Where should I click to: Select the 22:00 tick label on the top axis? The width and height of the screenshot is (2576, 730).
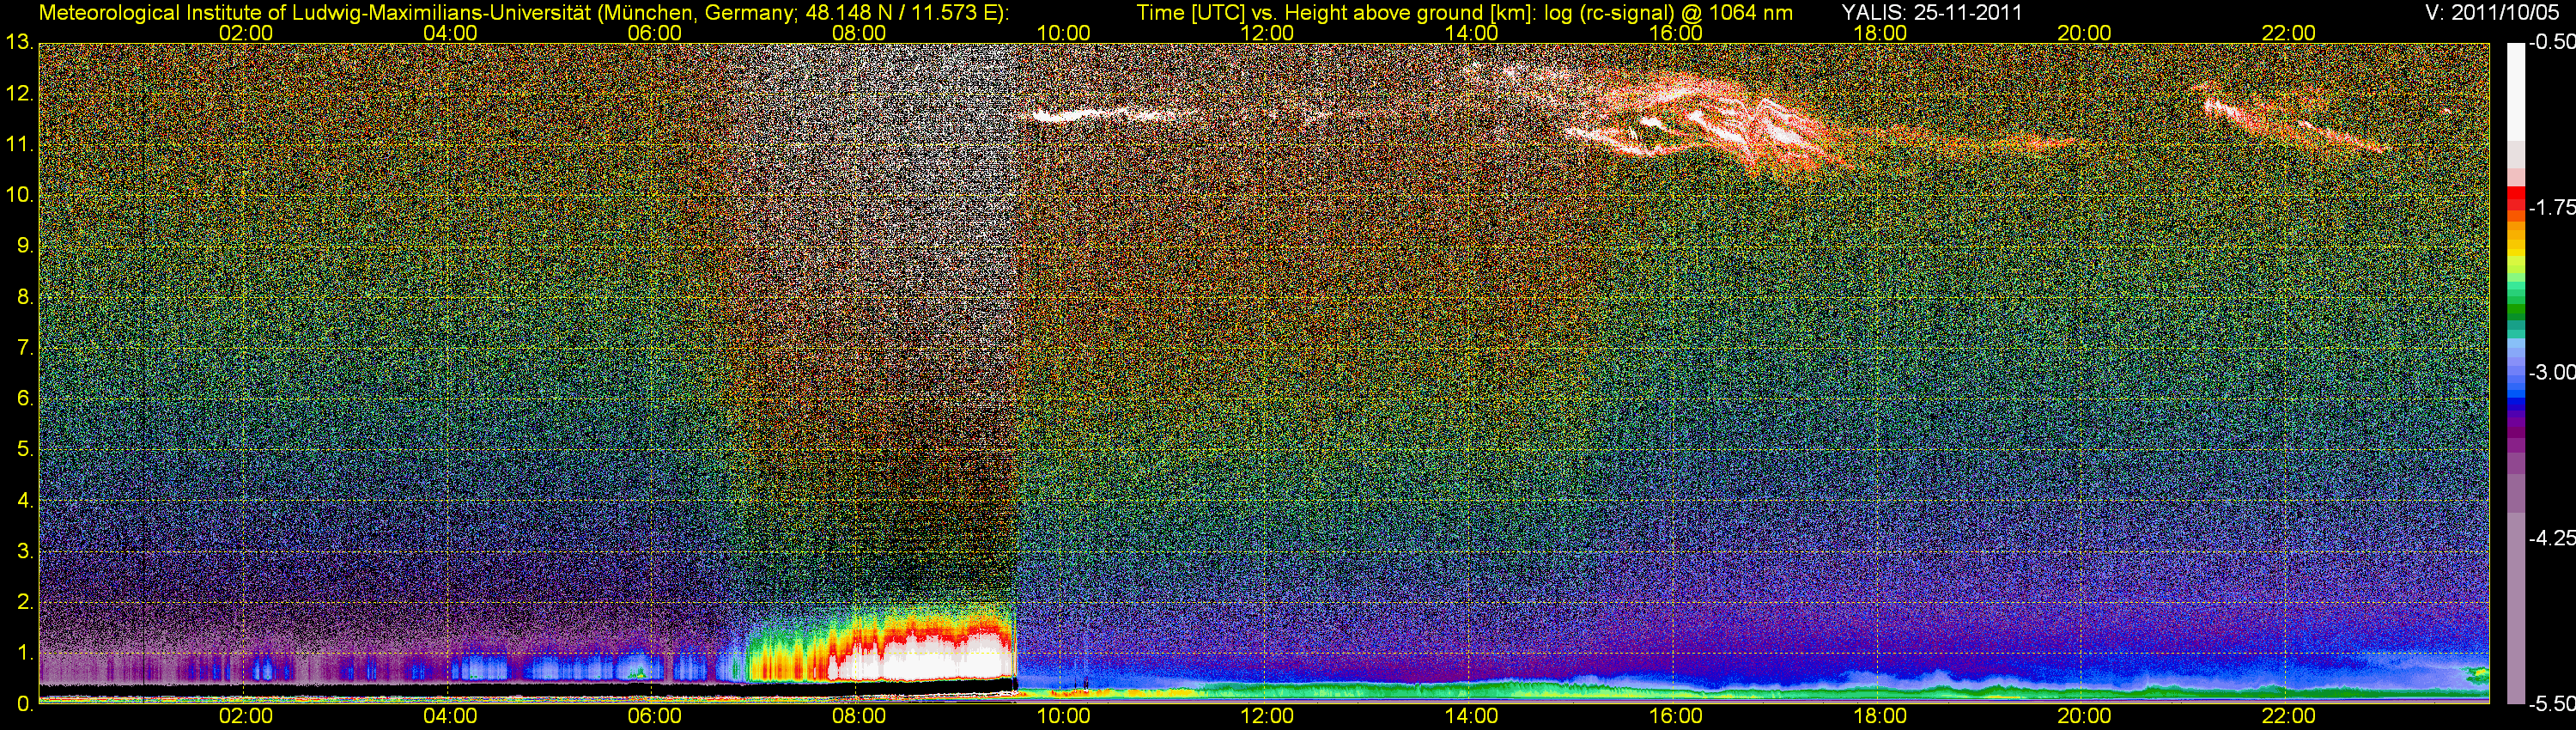pyautogui.click(x=2288, y=33)
